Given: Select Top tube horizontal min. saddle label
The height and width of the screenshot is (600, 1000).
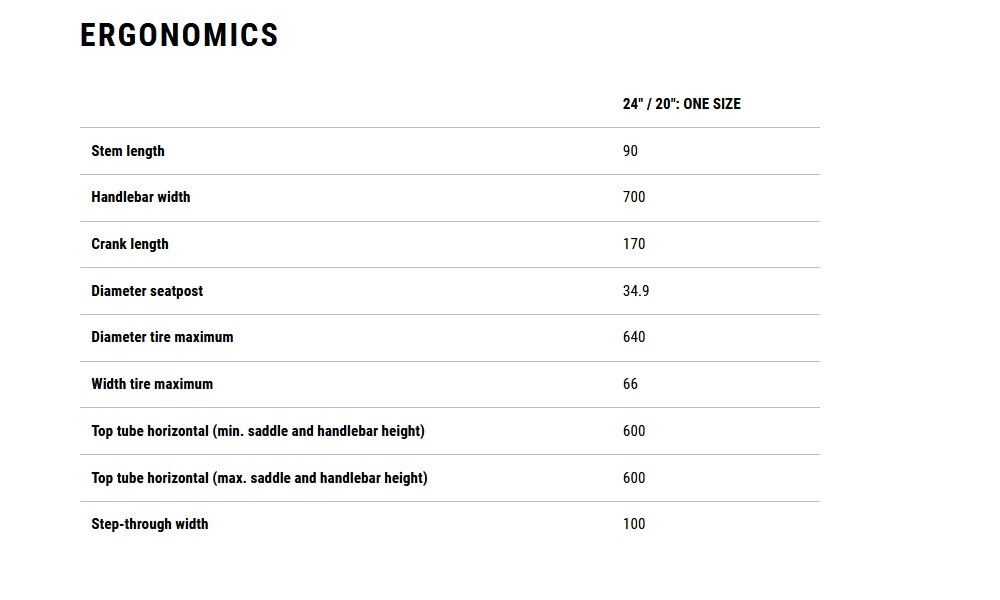Looking at the screenshot, I should click(258, 431).
